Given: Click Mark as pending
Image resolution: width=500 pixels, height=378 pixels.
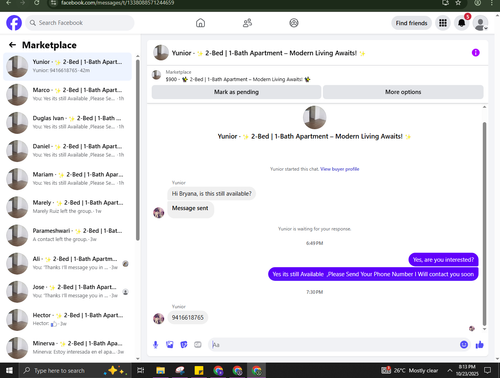Looking at the screenshot, I should 236,92.
